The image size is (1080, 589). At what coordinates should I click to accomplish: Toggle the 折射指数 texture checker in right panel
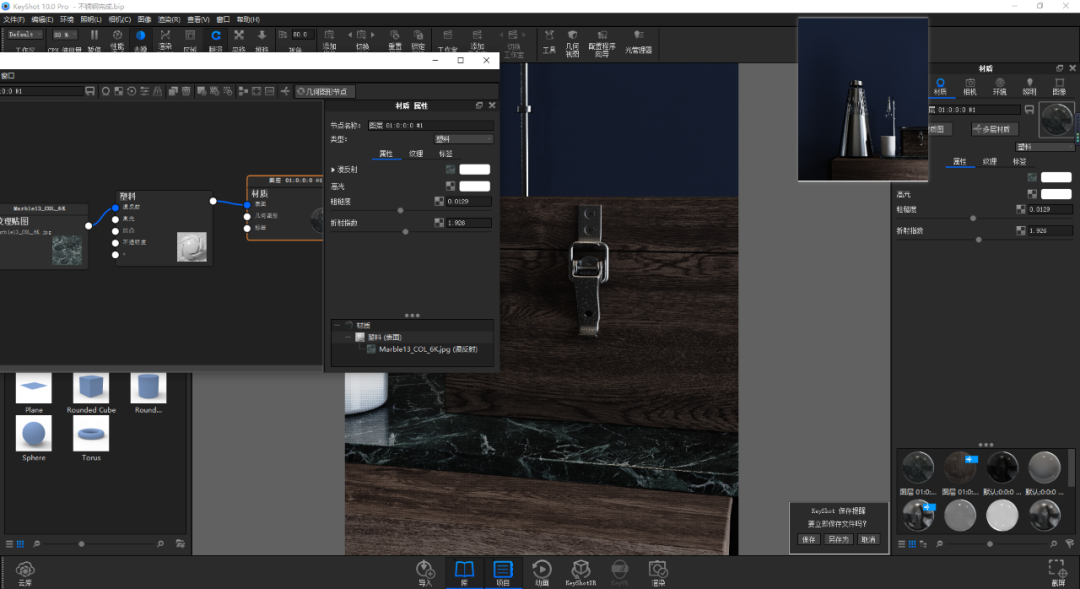(x=1021, y=231)
